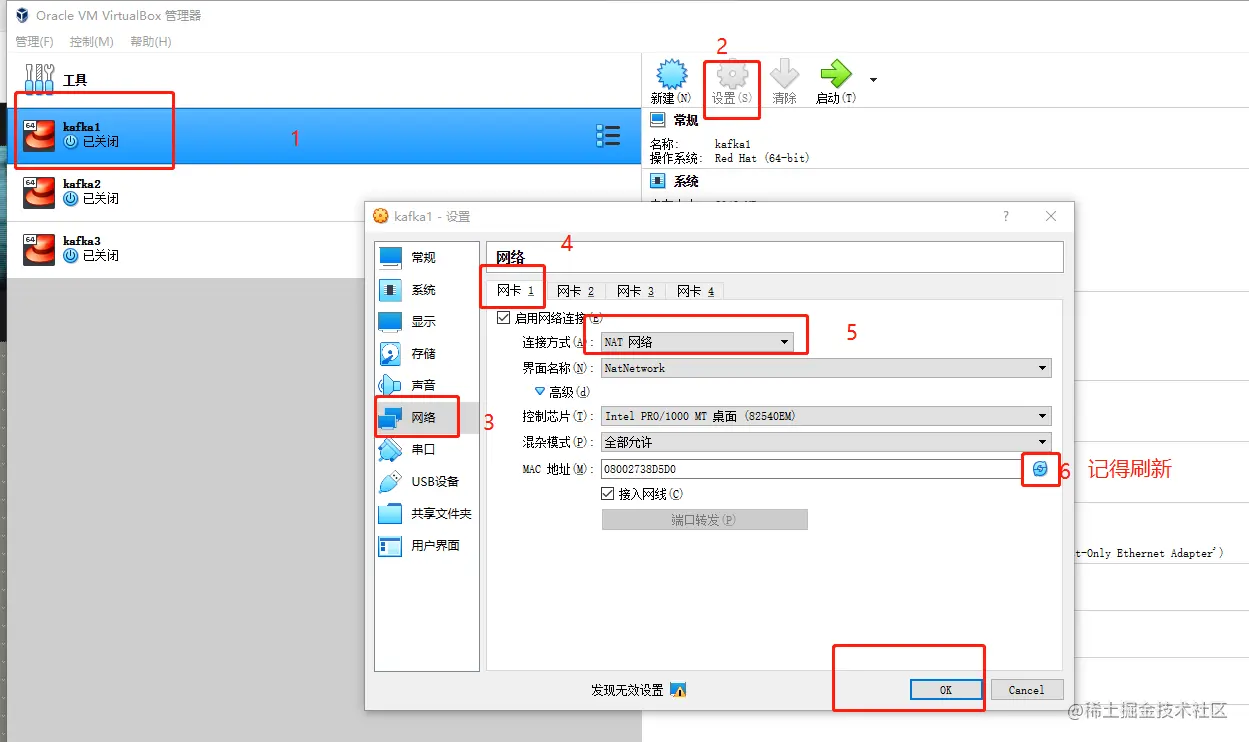The width and height of the screenshot is (1249, 742).
Task: Open Settings (设置) gear in toolbar
Action: tap(733, 75)
